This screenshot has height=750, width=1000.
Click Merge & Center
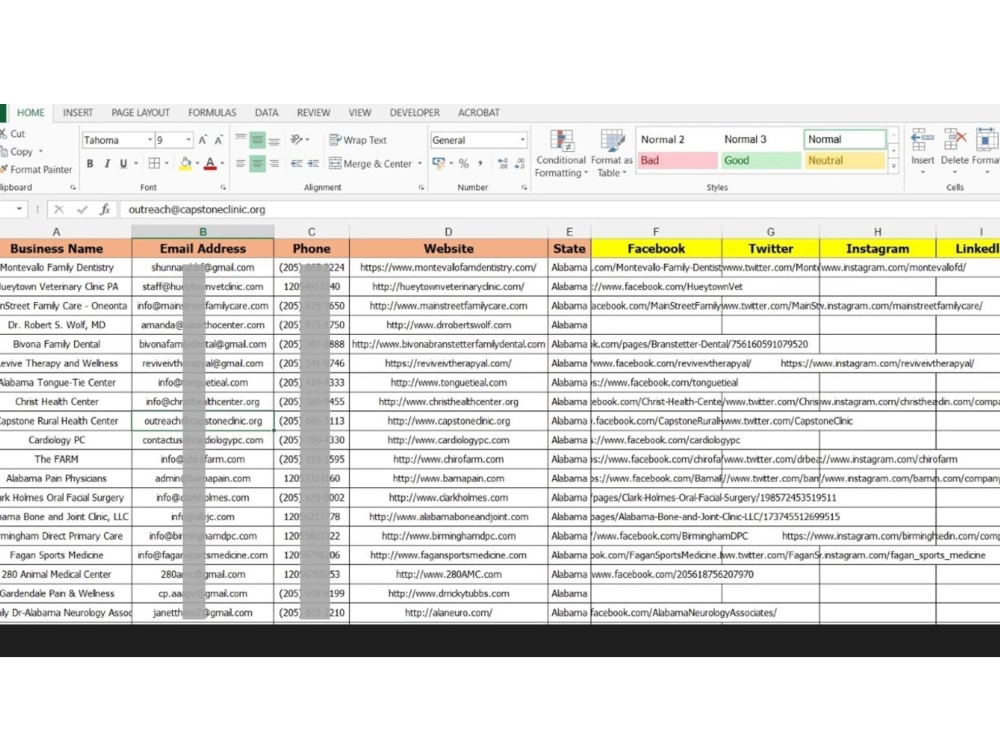[x=371, y=164]
